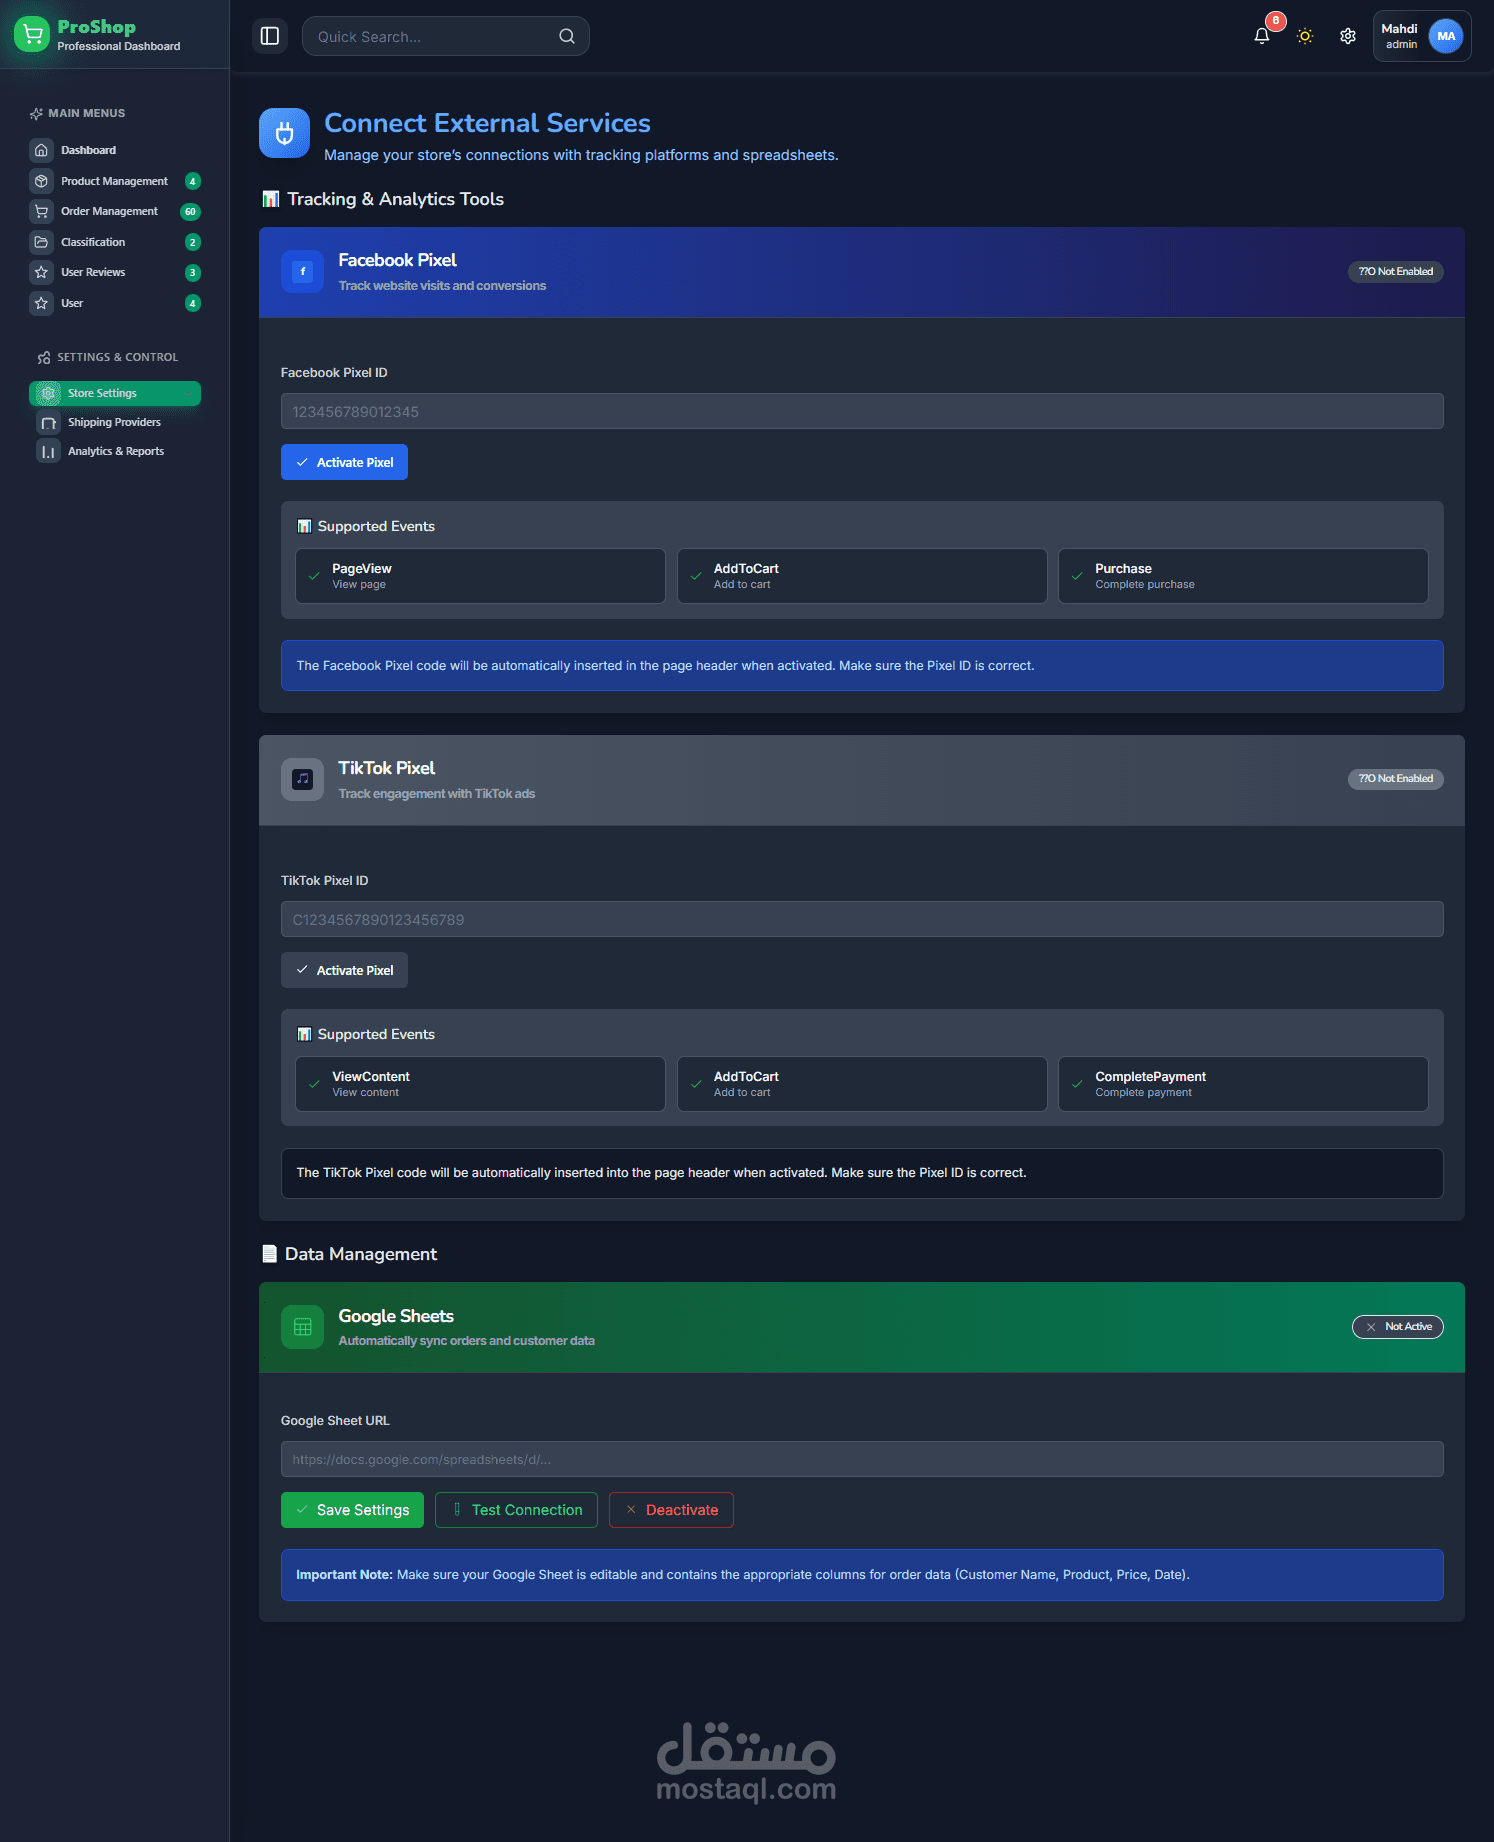Viewport: 1494px width, 1842px height.
Task: Click the Quick Search field
Action: [445, 36]
